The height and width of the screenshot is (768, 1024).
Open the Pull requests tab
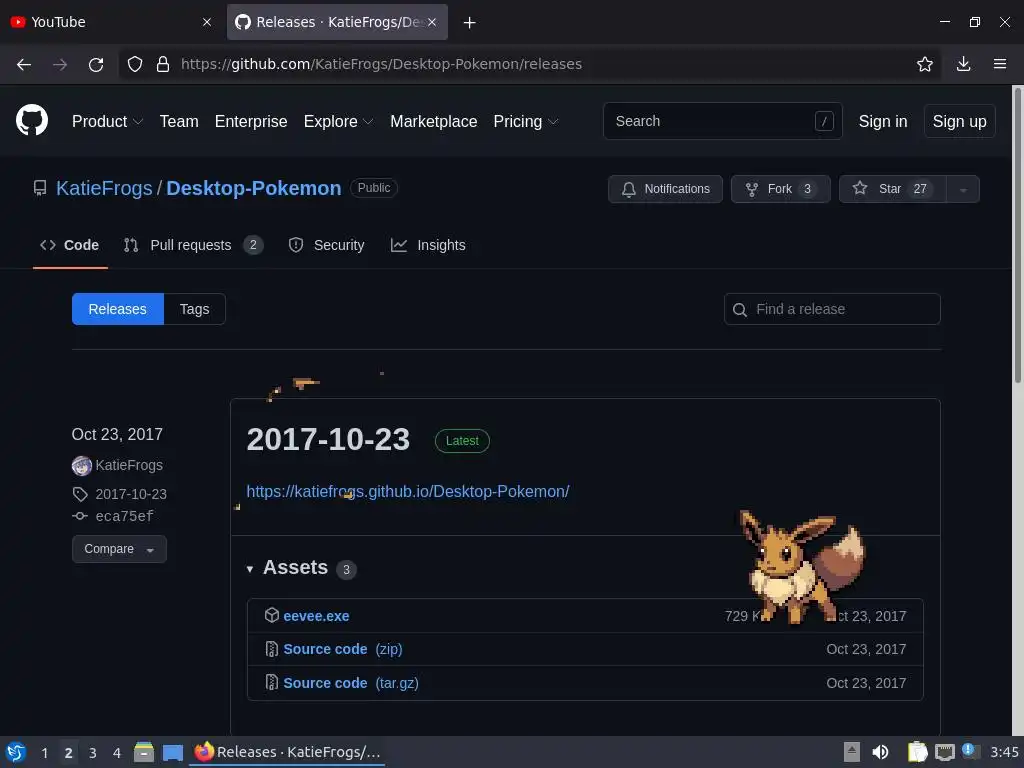pos(193,245)
